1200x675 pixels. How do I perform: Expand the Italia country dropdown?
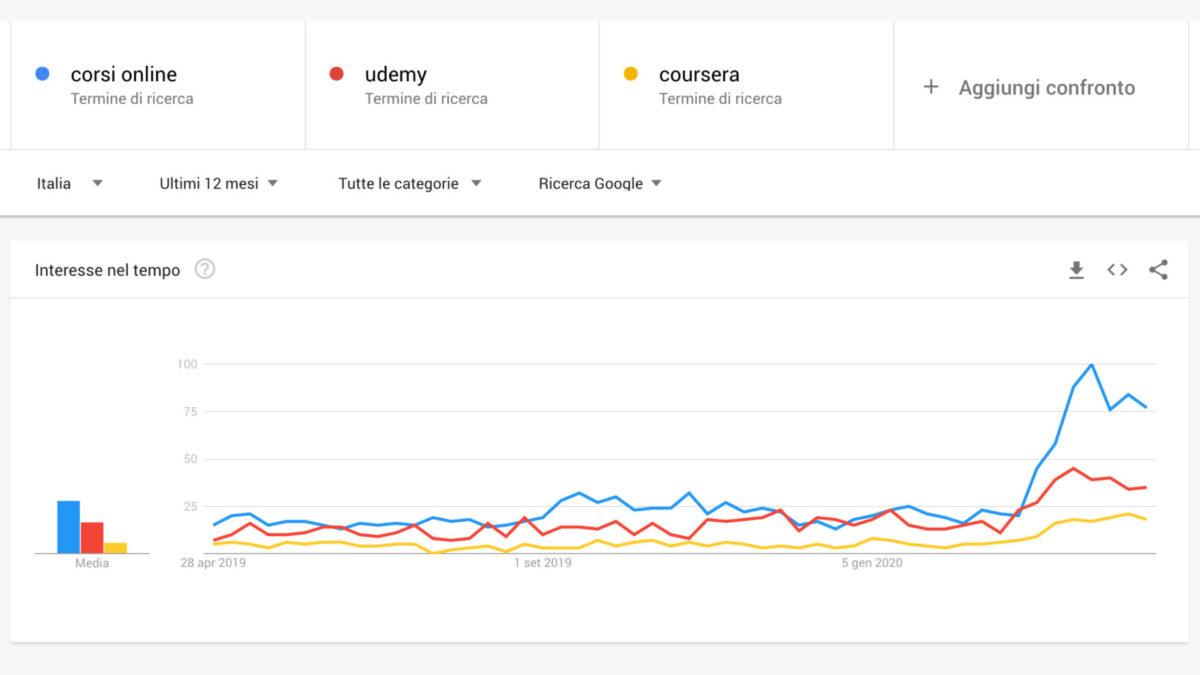coord(70,183)
